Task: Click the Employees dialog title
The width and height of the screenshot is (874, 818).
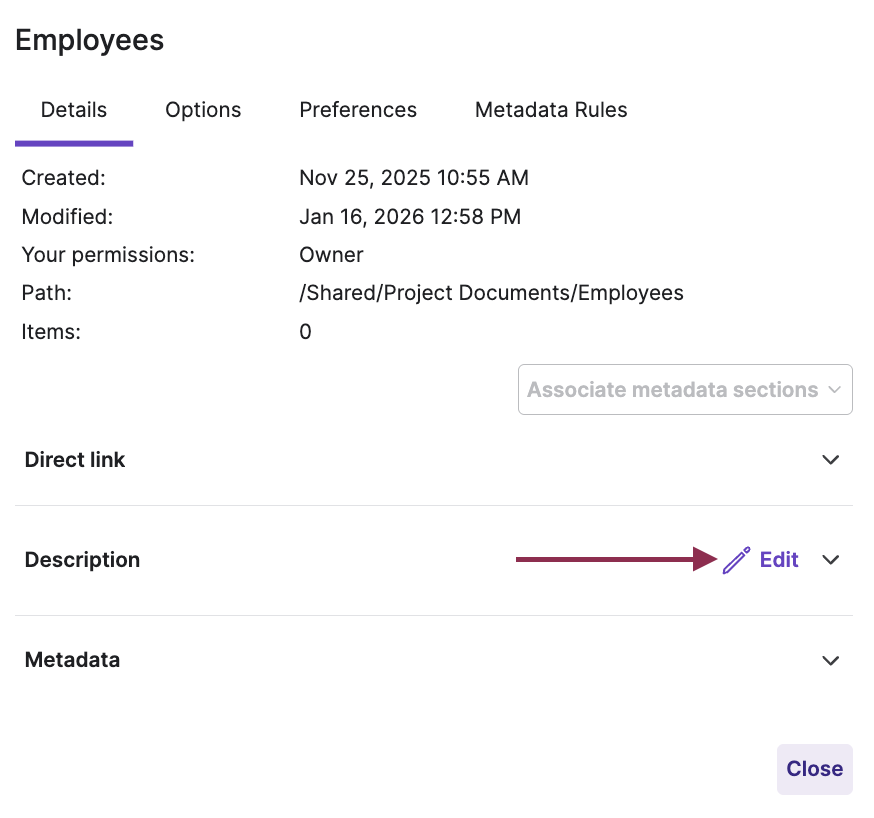Action: 89,40
